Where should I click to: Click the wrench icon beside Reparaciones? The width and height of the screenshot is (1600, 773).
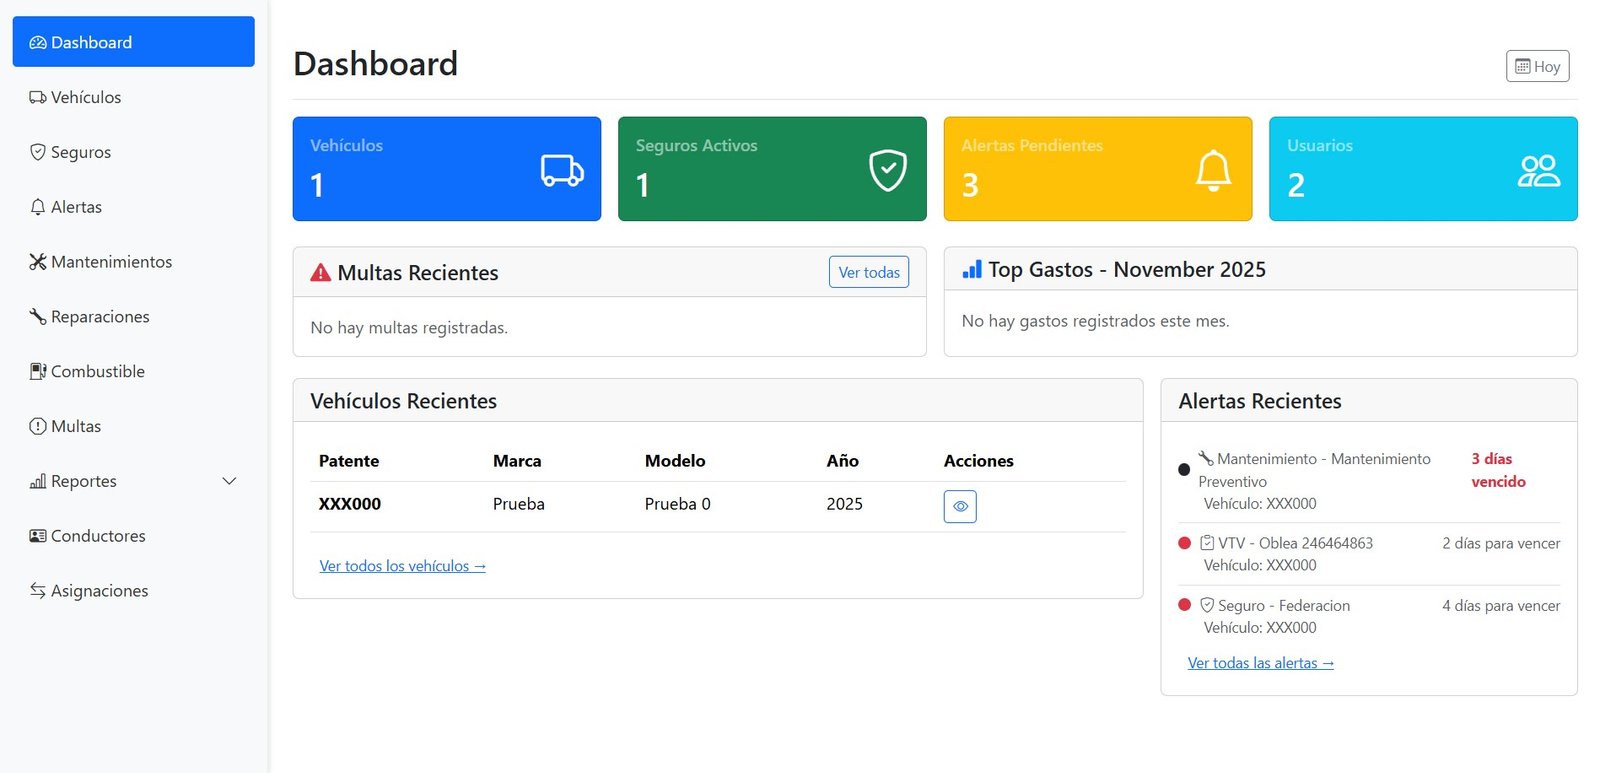point(38,317)
